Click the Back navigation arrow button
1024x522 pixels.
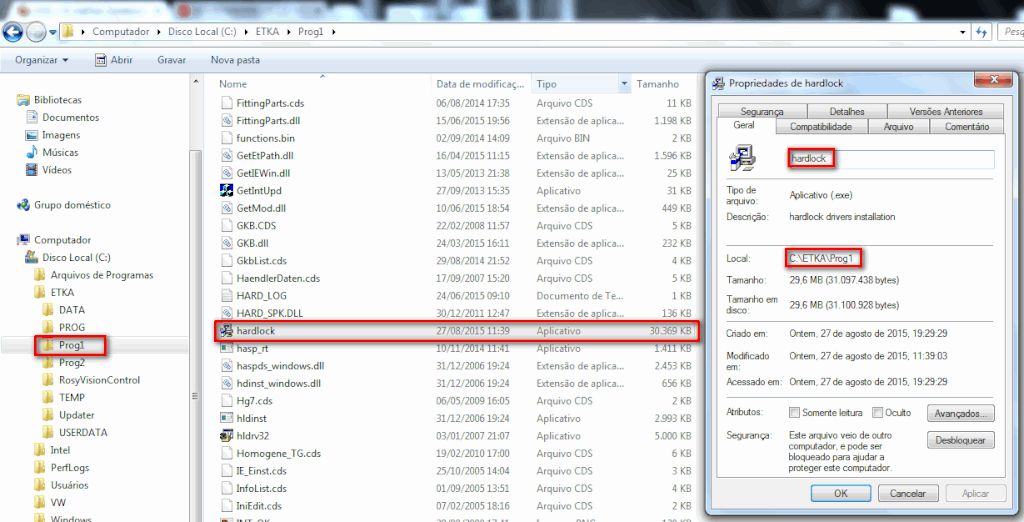[x=14, y=31]
